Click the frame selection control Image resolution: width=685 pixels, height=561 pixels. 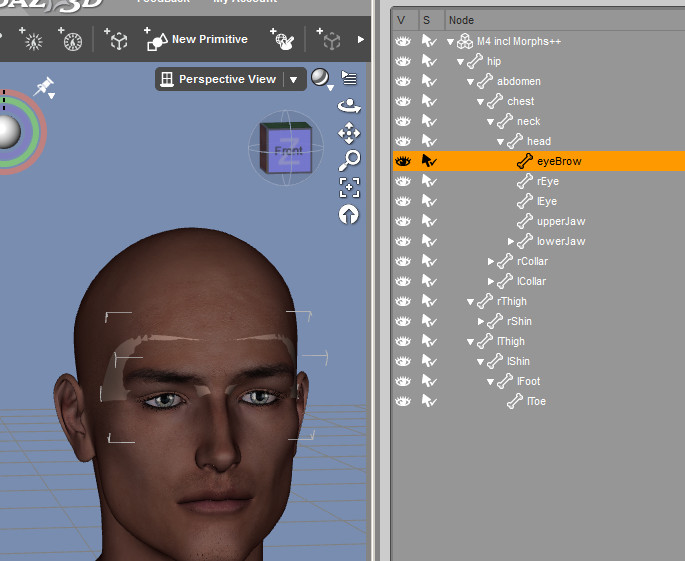coord(349,187)
